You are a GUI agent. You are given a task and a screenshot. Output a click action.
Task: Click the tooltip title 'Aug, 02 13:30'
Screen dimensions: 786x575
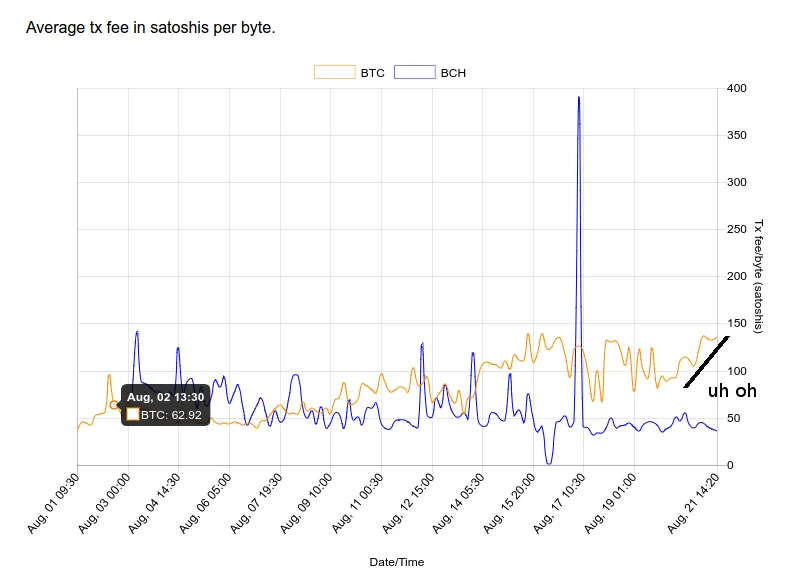165,397
